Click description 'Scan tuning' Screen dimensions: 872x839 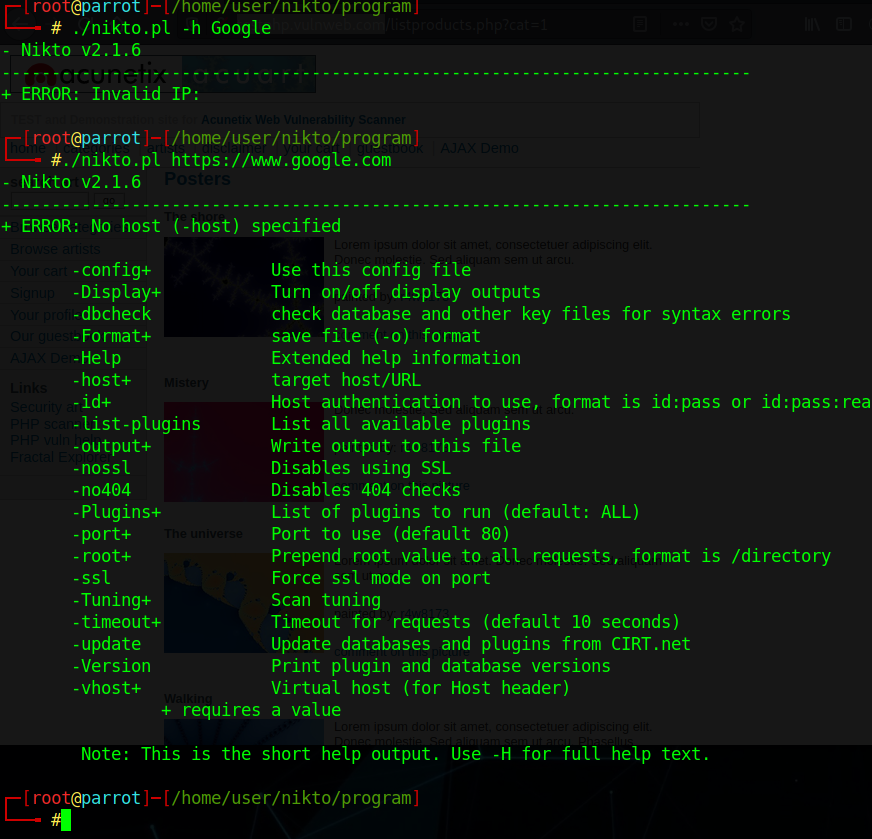pos(326,600)
